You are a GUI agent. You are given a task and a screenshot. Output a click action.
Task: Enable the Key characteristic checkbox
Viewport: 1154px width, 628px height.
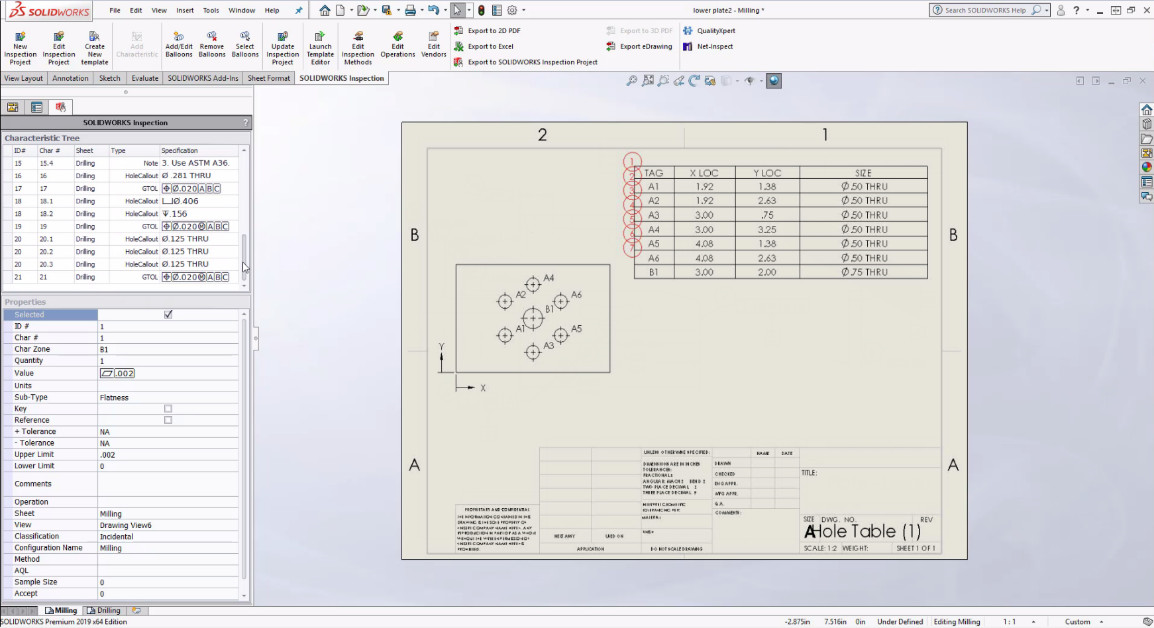point(168,409)
